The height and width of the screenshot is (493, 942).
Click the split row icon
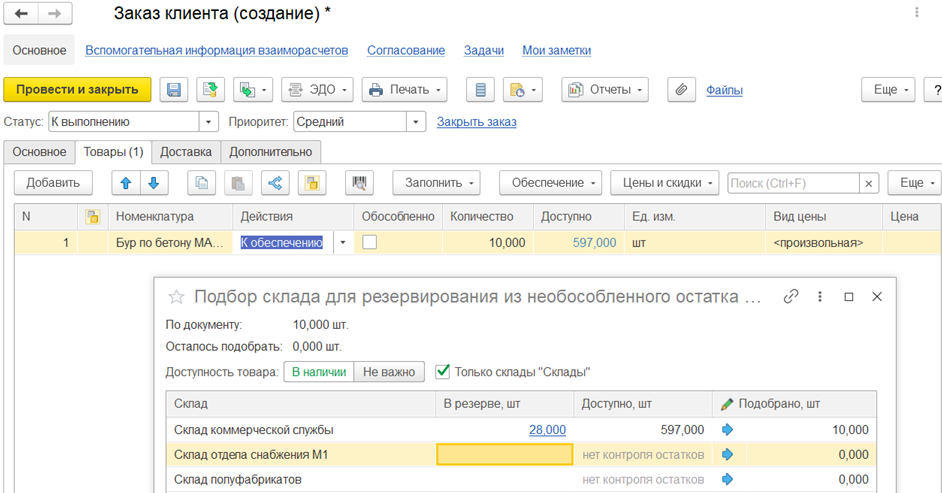(x=276, y=183)
